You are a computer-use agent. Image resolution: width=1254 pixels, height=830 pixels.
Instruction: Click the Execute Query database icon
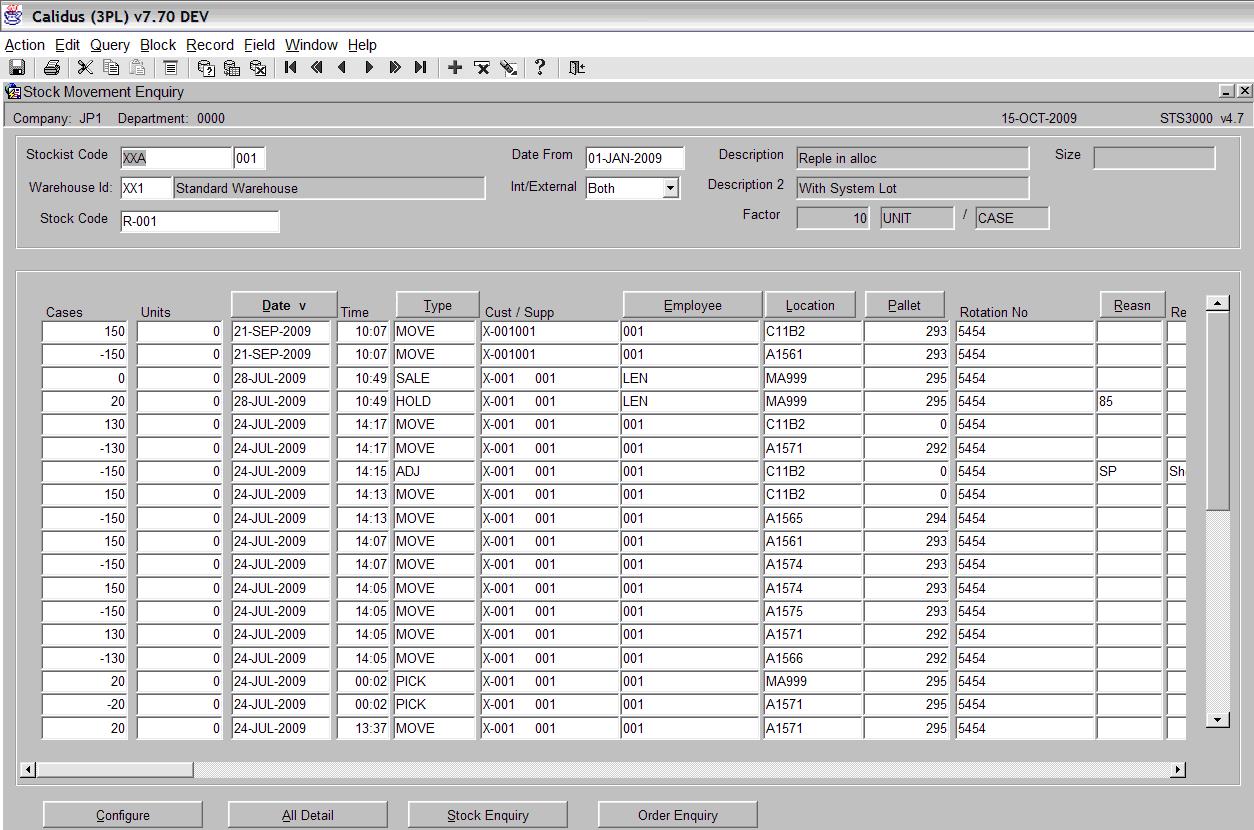point(232,68)
